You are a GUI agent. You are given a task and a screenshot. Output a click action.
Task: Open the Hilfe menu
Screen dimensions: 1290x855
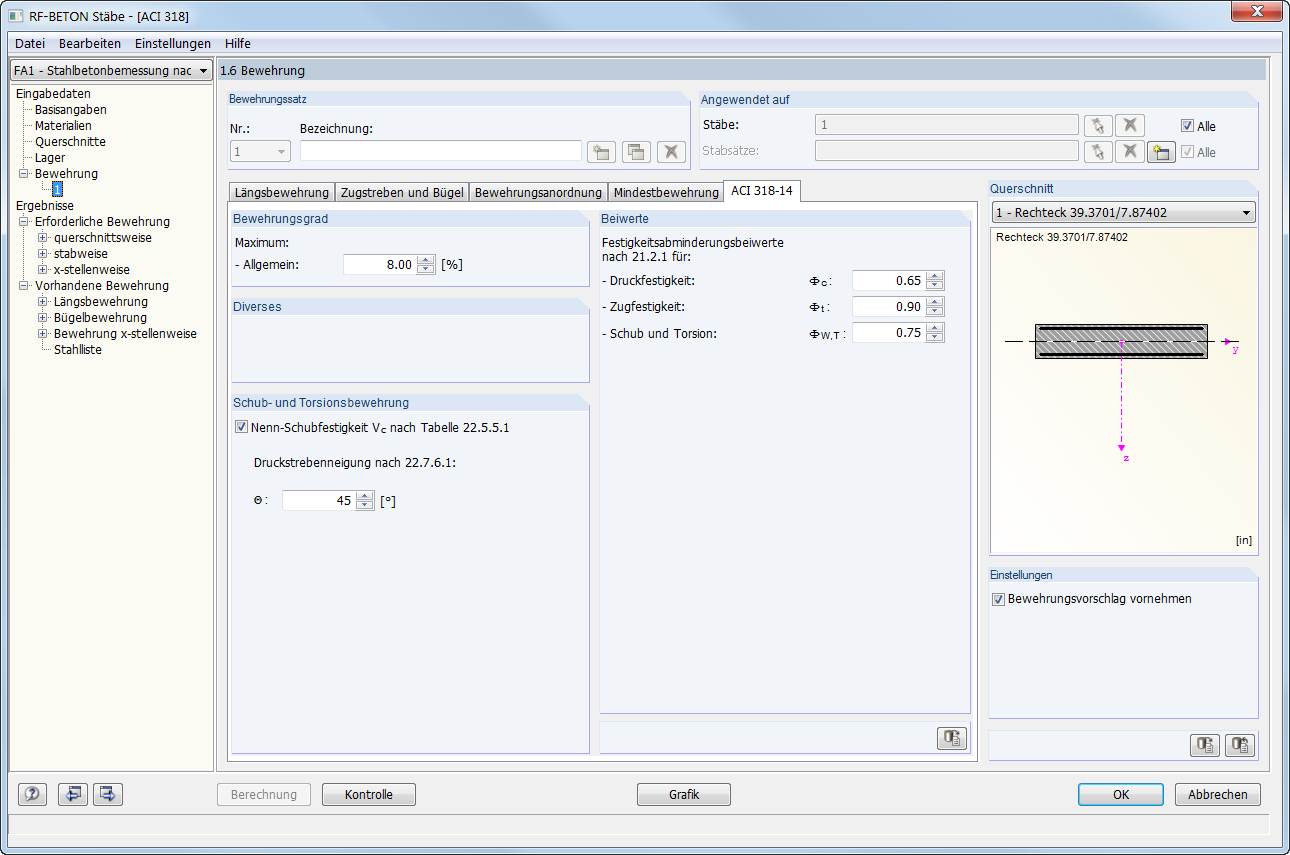click(238, 44)
